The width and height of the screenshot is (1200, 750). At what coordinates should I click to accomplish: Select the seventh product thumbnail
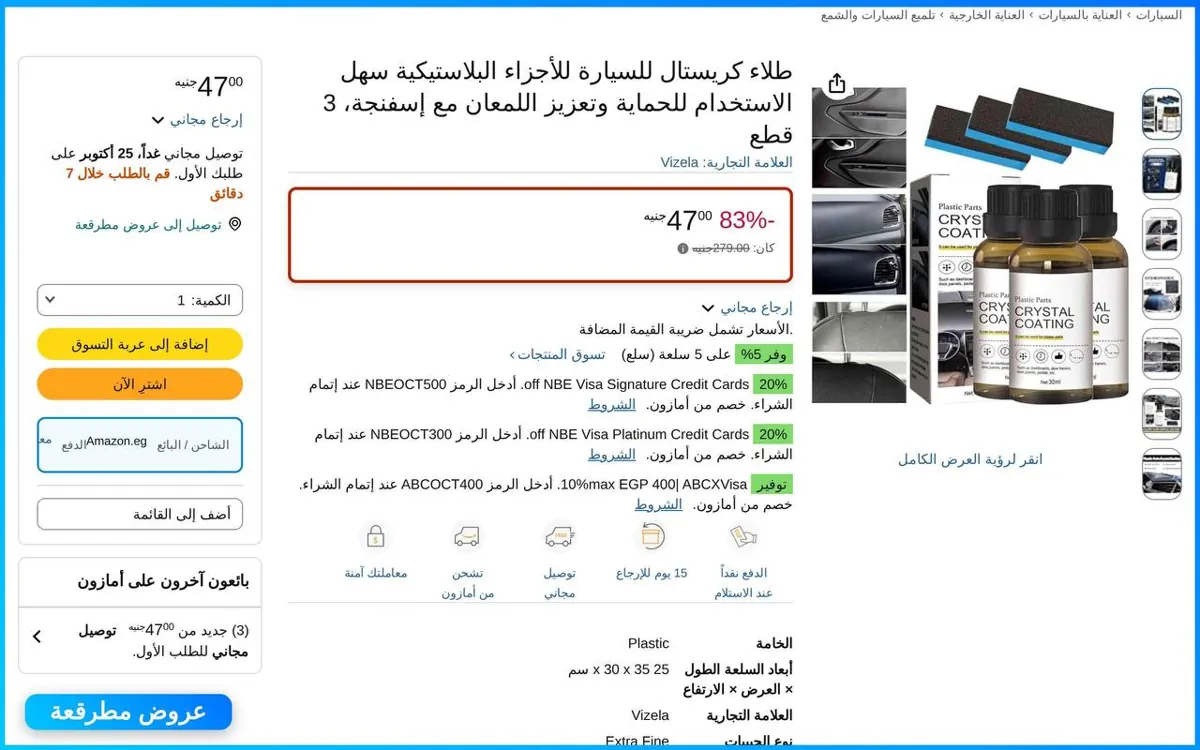[1162, 474]
